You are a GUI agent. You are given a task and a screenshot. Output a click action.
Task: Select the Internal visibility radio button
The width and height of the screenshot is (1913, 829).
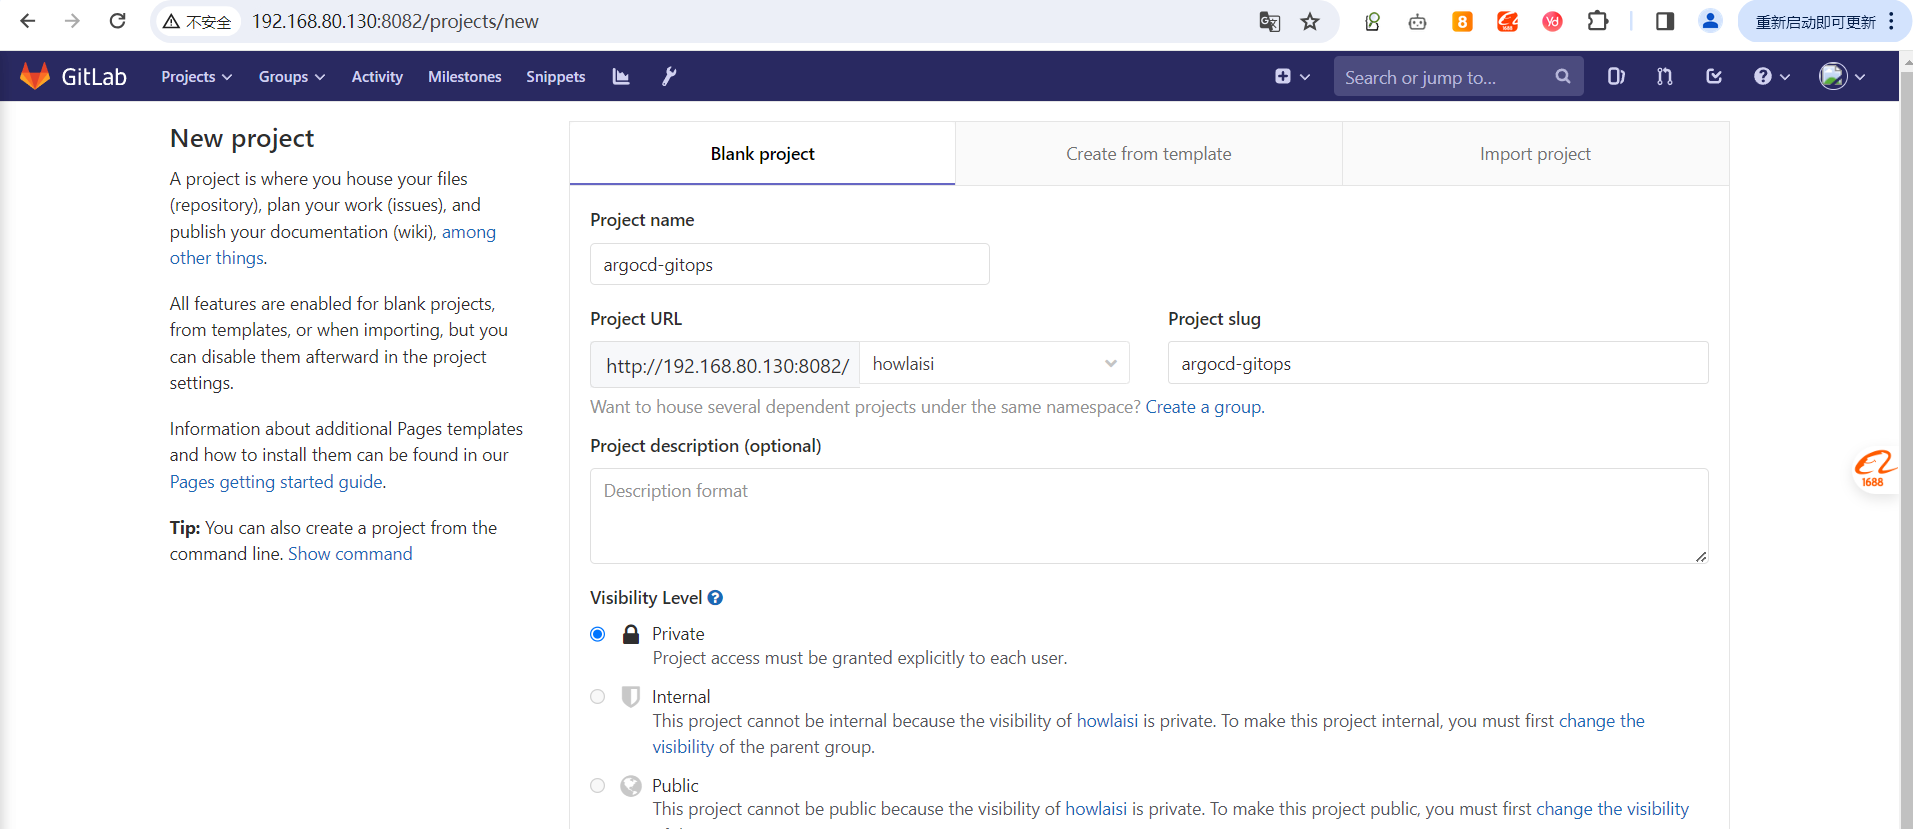(598, 697)
